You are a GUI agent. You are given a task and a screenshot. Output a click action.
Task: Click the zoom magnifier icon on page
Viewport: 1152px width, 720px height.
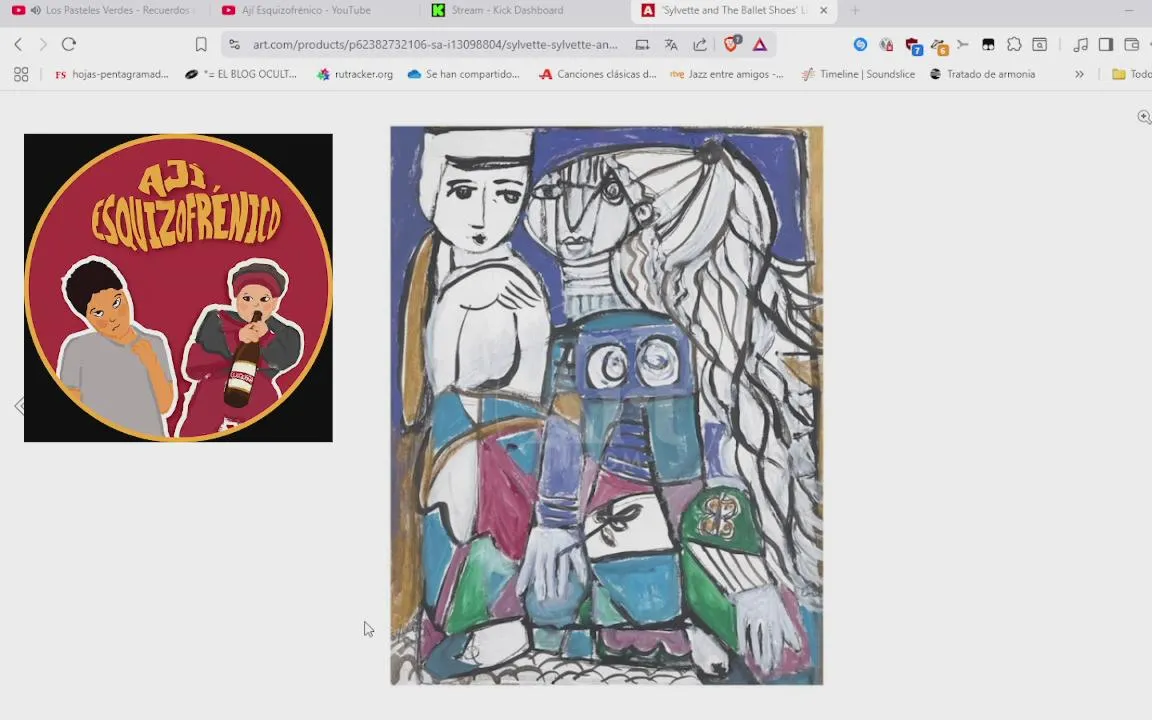pos(1144,117)
